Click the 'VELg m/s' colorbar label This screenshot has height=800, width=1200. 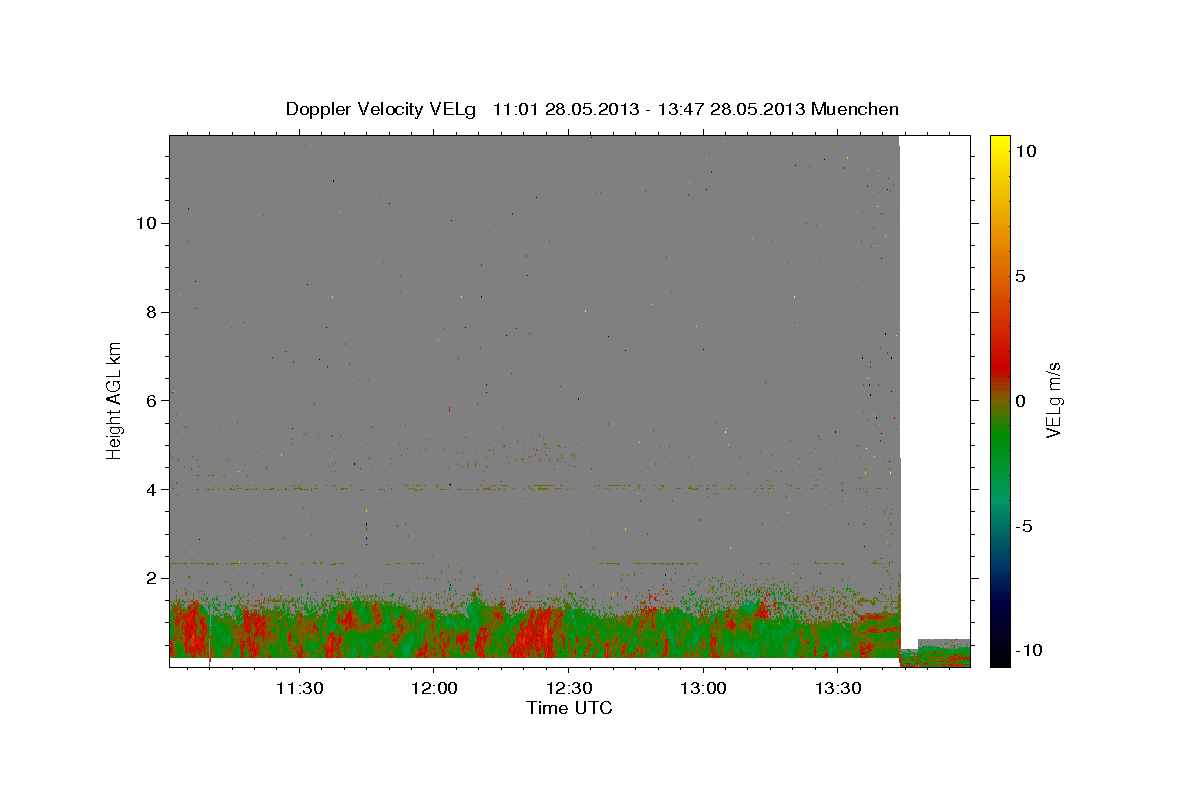coord(1054,400)
